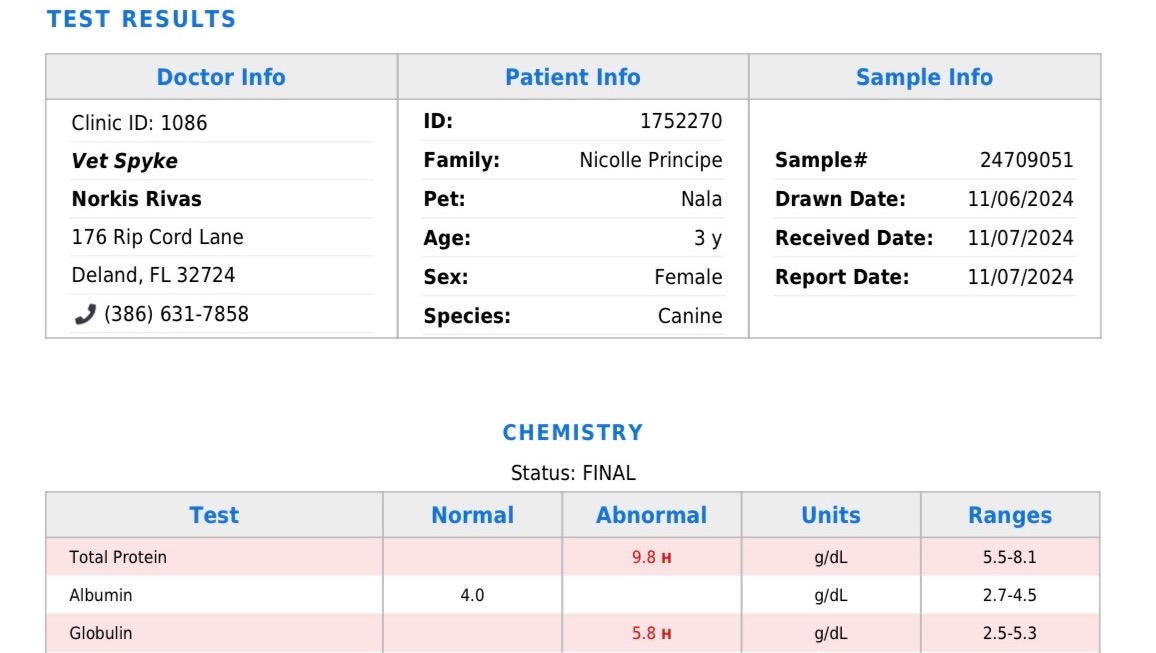Image resolution: width=1156 pixels, height=653 pixels.
Task: Click the Ranges column header
Action: (1010, 515)
